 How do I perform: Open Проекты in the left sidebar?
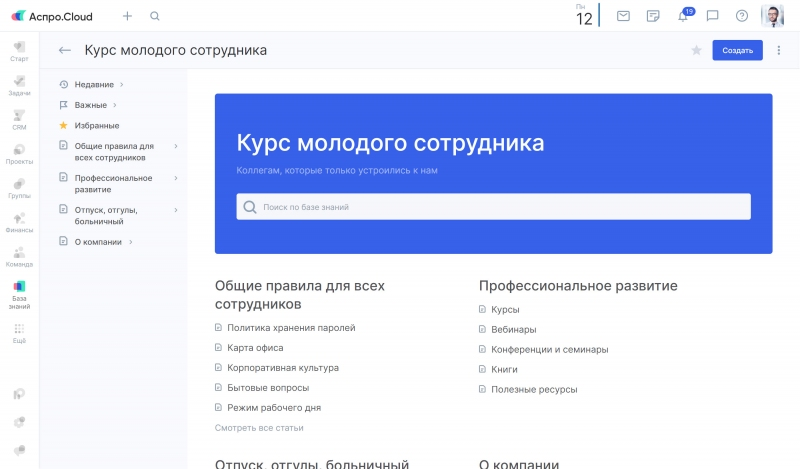point(19,154)
